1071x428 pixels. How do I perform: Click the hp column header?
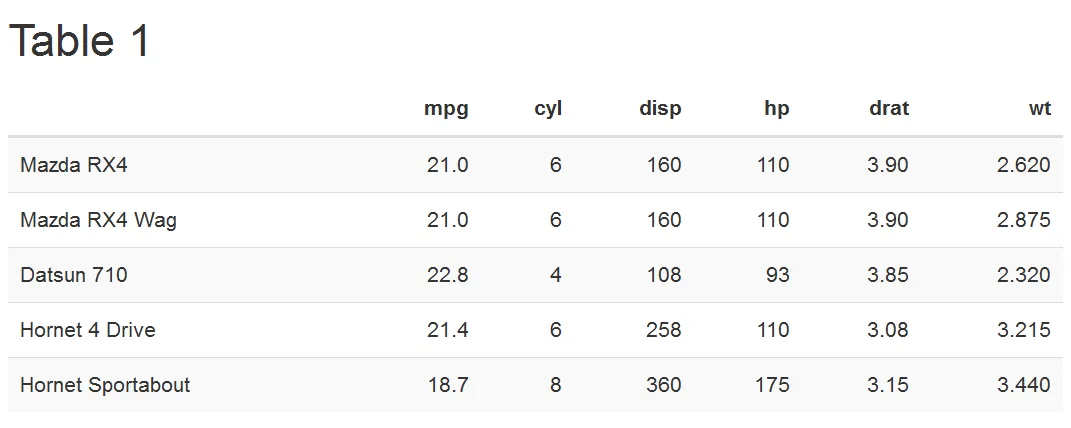point(777,109)
